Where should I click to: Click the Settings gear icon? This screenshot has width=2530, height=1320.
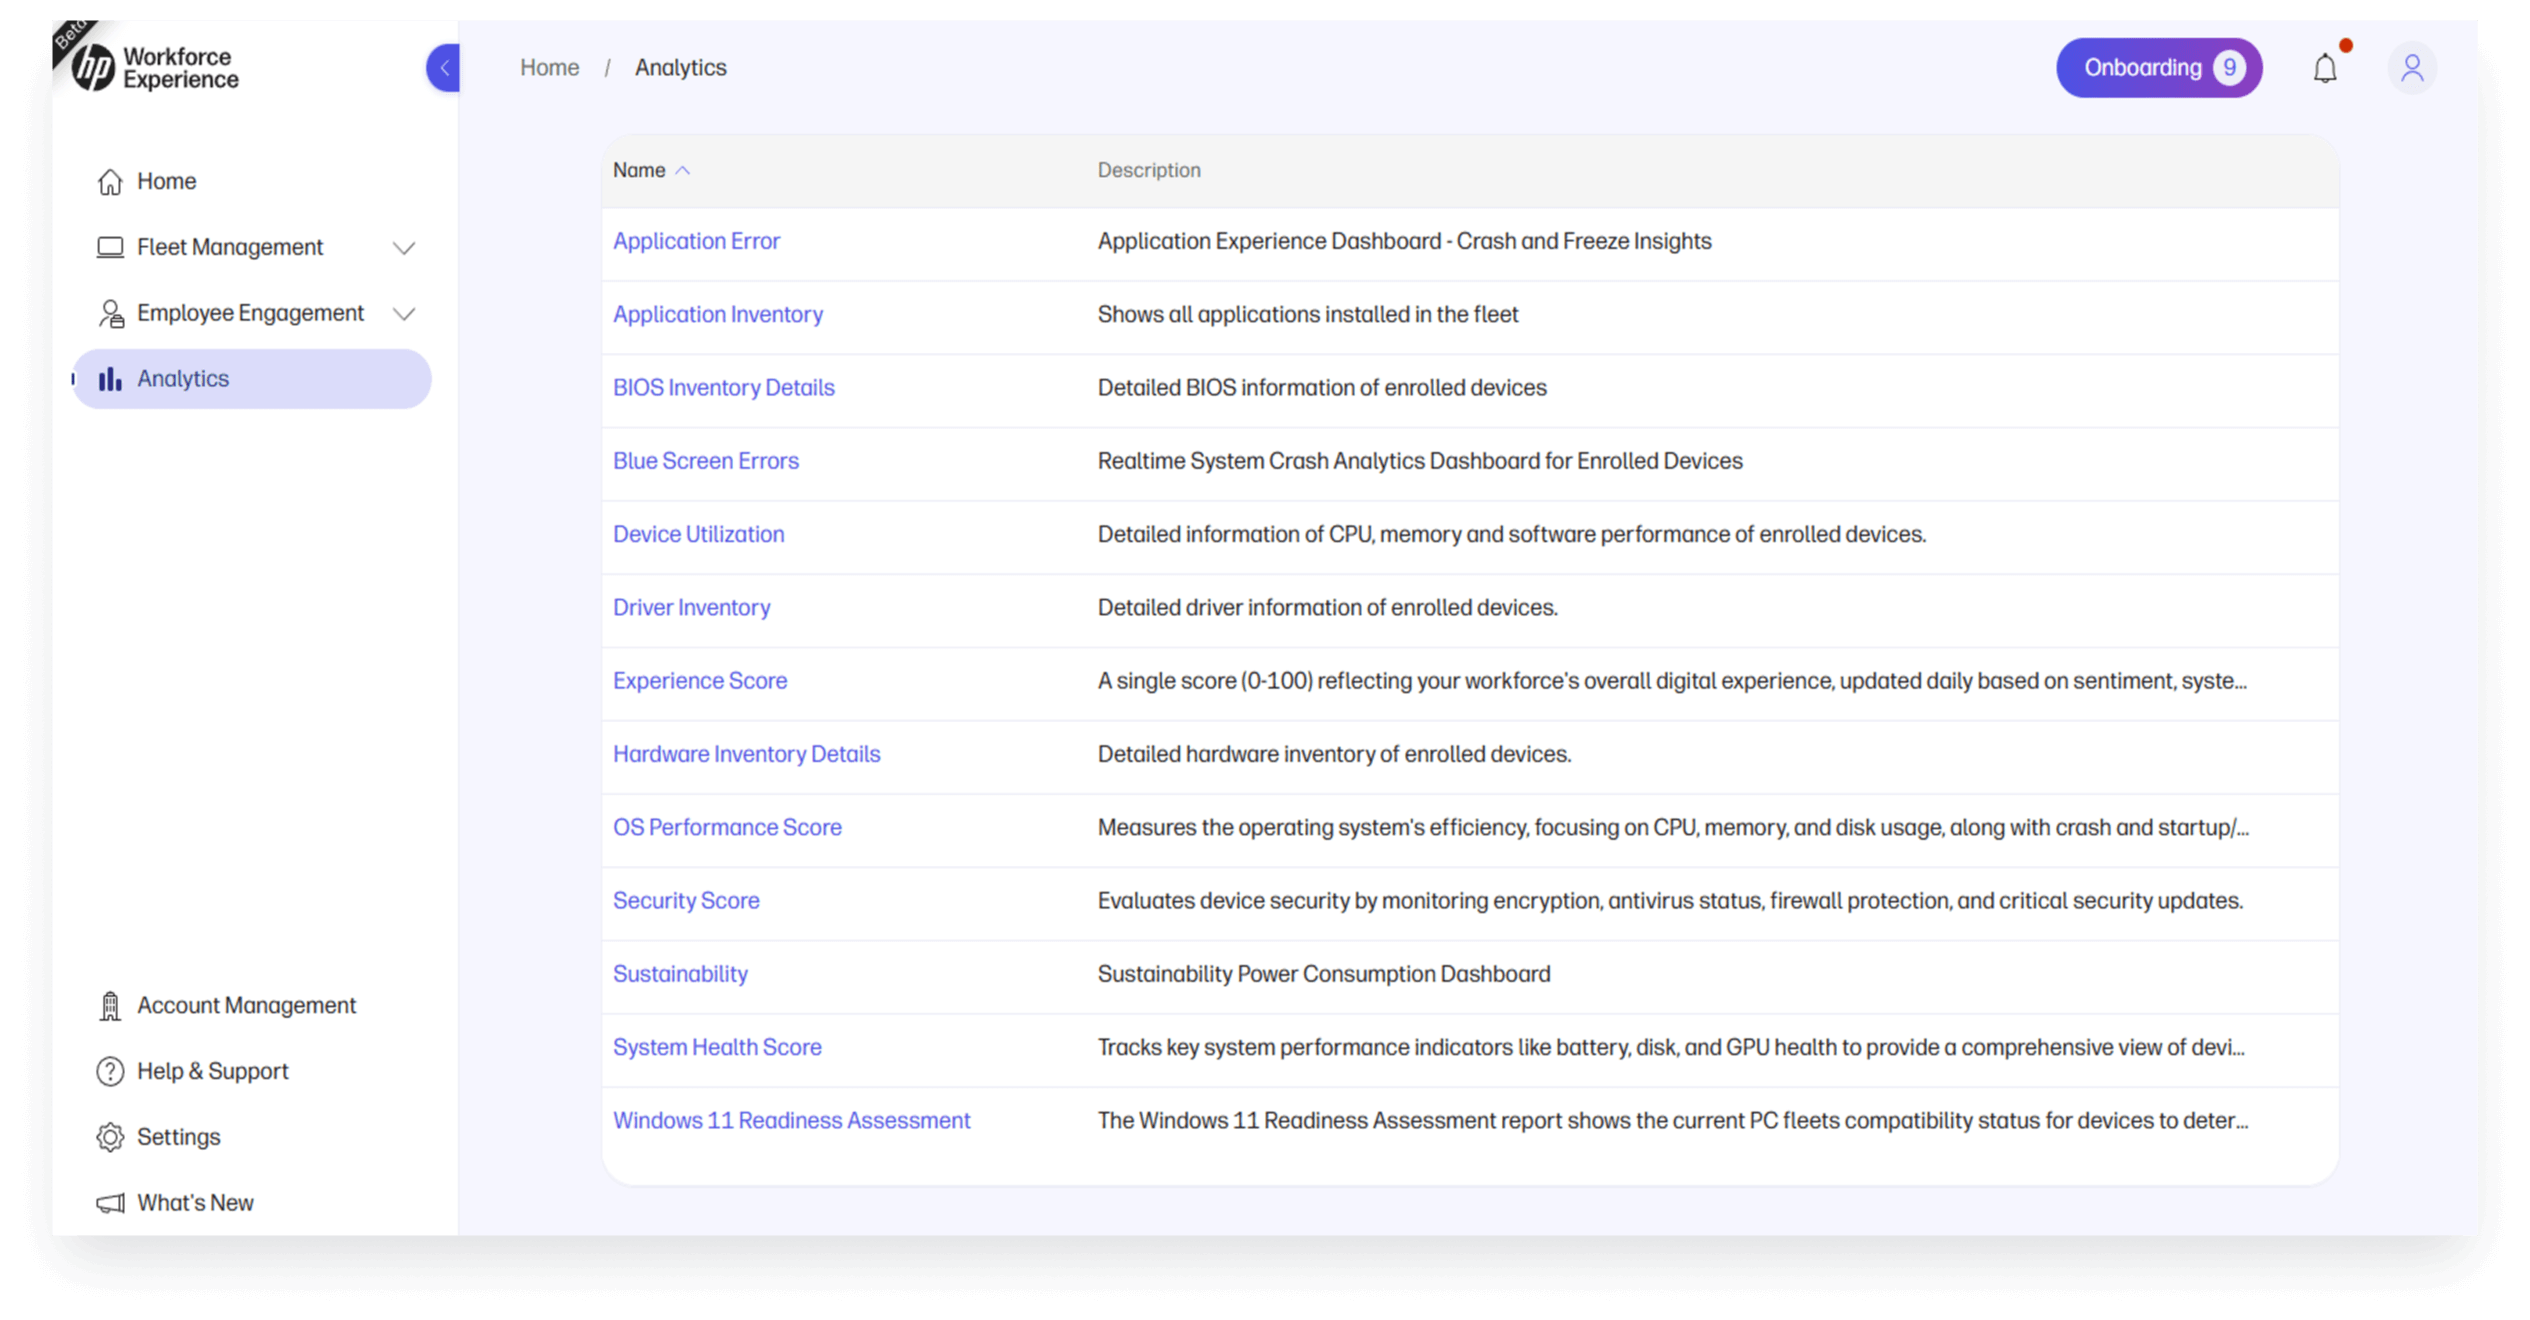110,1137
